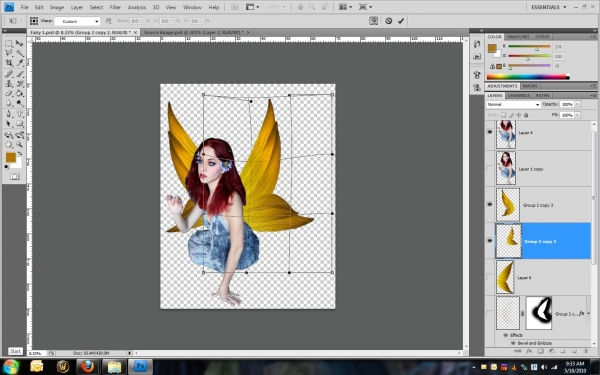This screenshot has width=600, height=375.
Task: Select the Type tool
Action: tap(20, 114)
